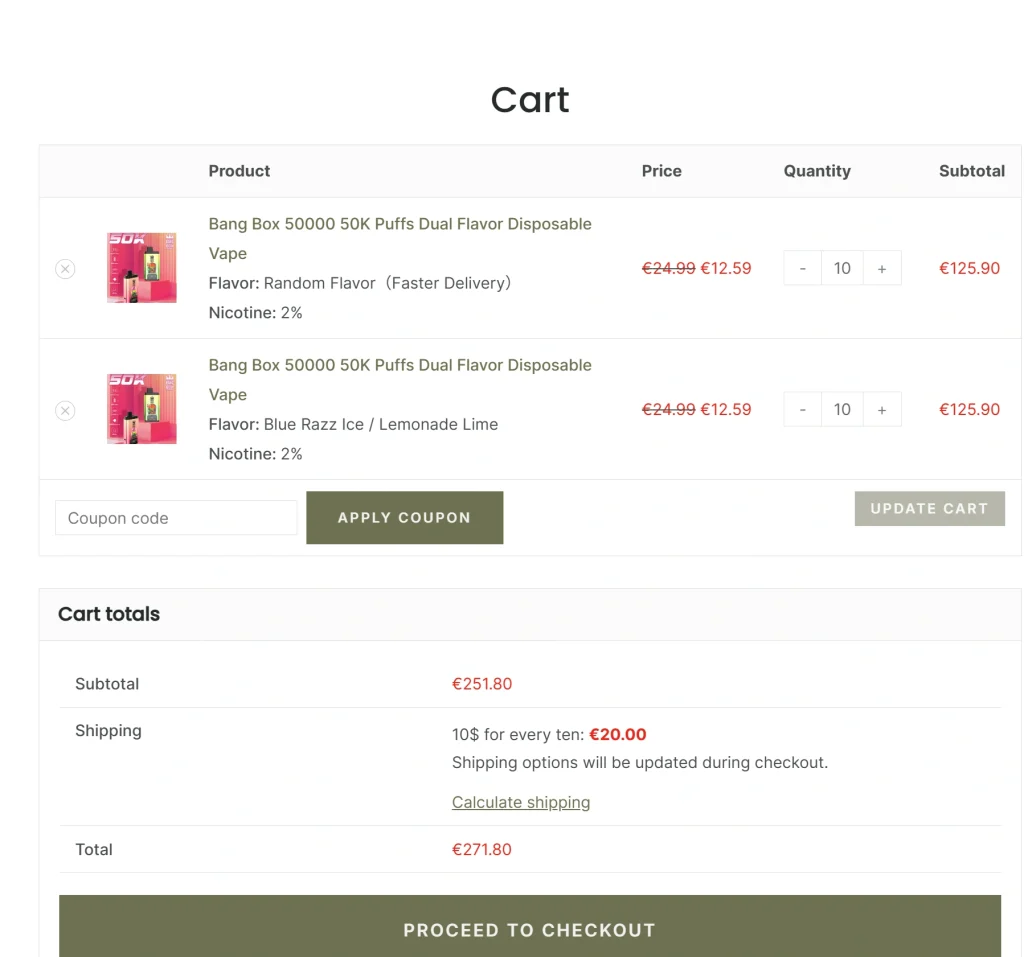
Task: Click the struck-through €24.99 in Random Flavor row
Action: coord(669,268)
